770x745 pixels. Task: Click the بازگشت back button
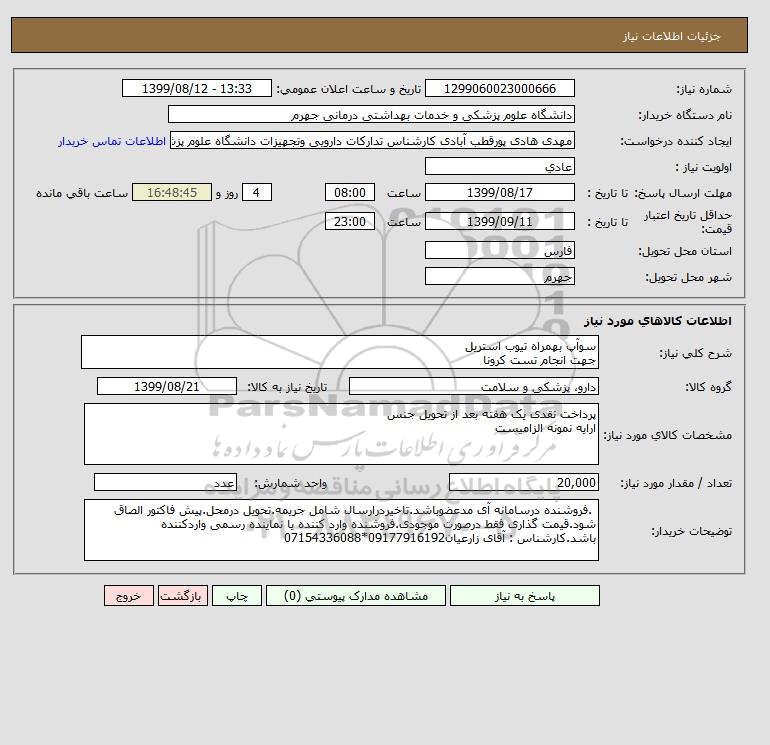point(183,596)
